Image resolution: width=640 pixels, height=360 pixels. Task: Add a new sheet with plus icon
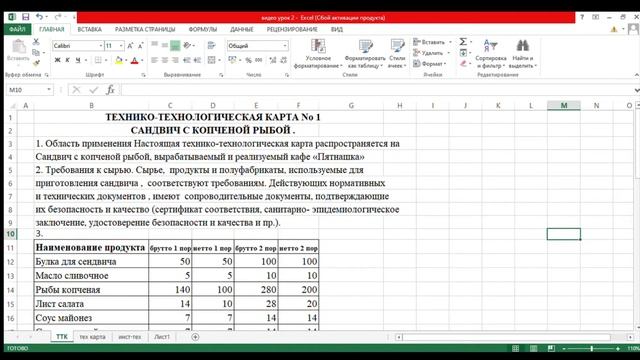click(x=195, y=337)
